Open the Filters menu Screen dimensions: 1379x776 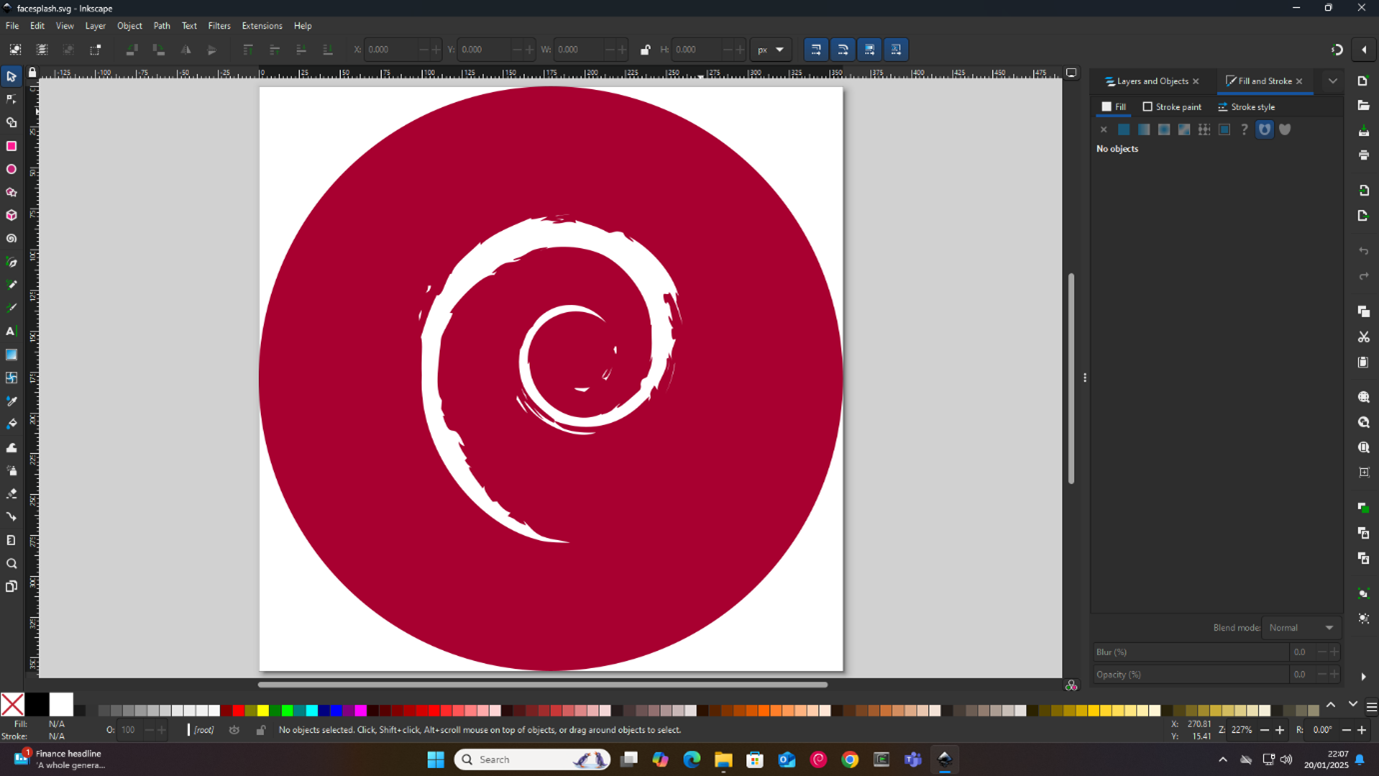coord(219,26)
